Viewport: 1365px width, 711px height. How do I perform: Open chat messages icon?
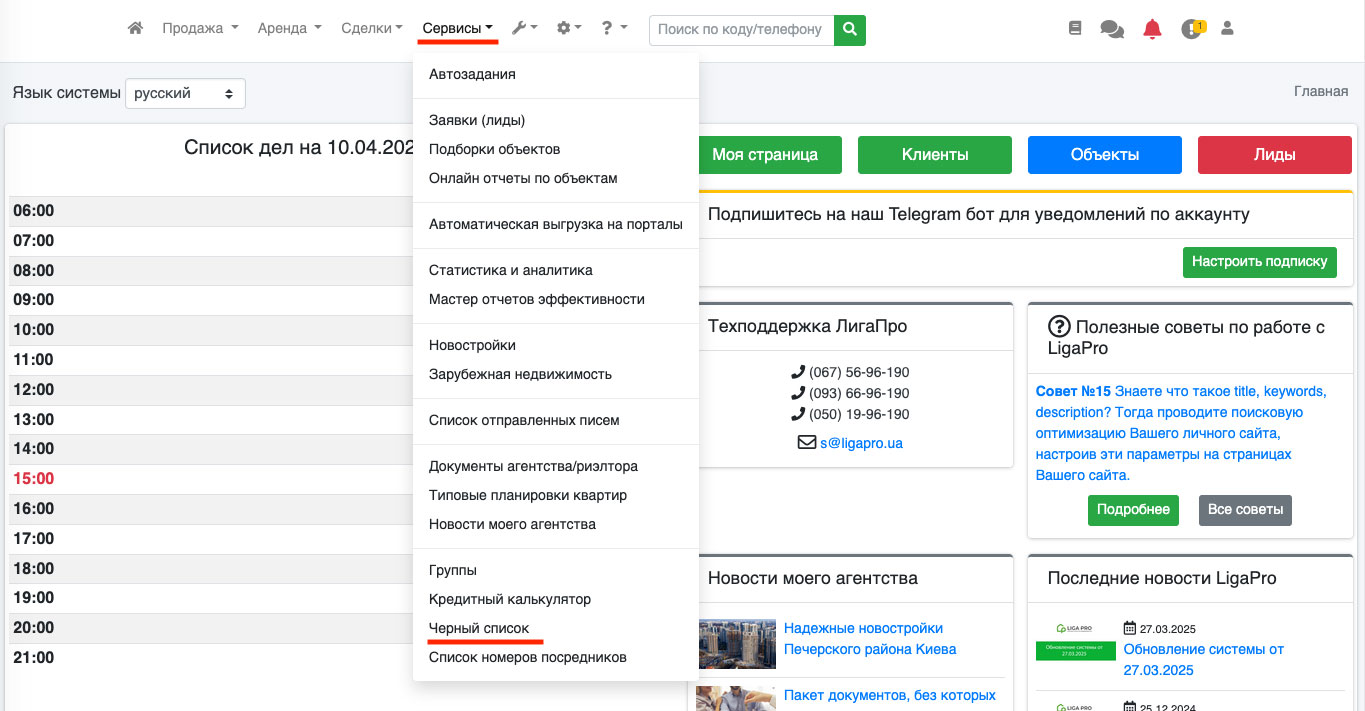tap(1112, 29)
